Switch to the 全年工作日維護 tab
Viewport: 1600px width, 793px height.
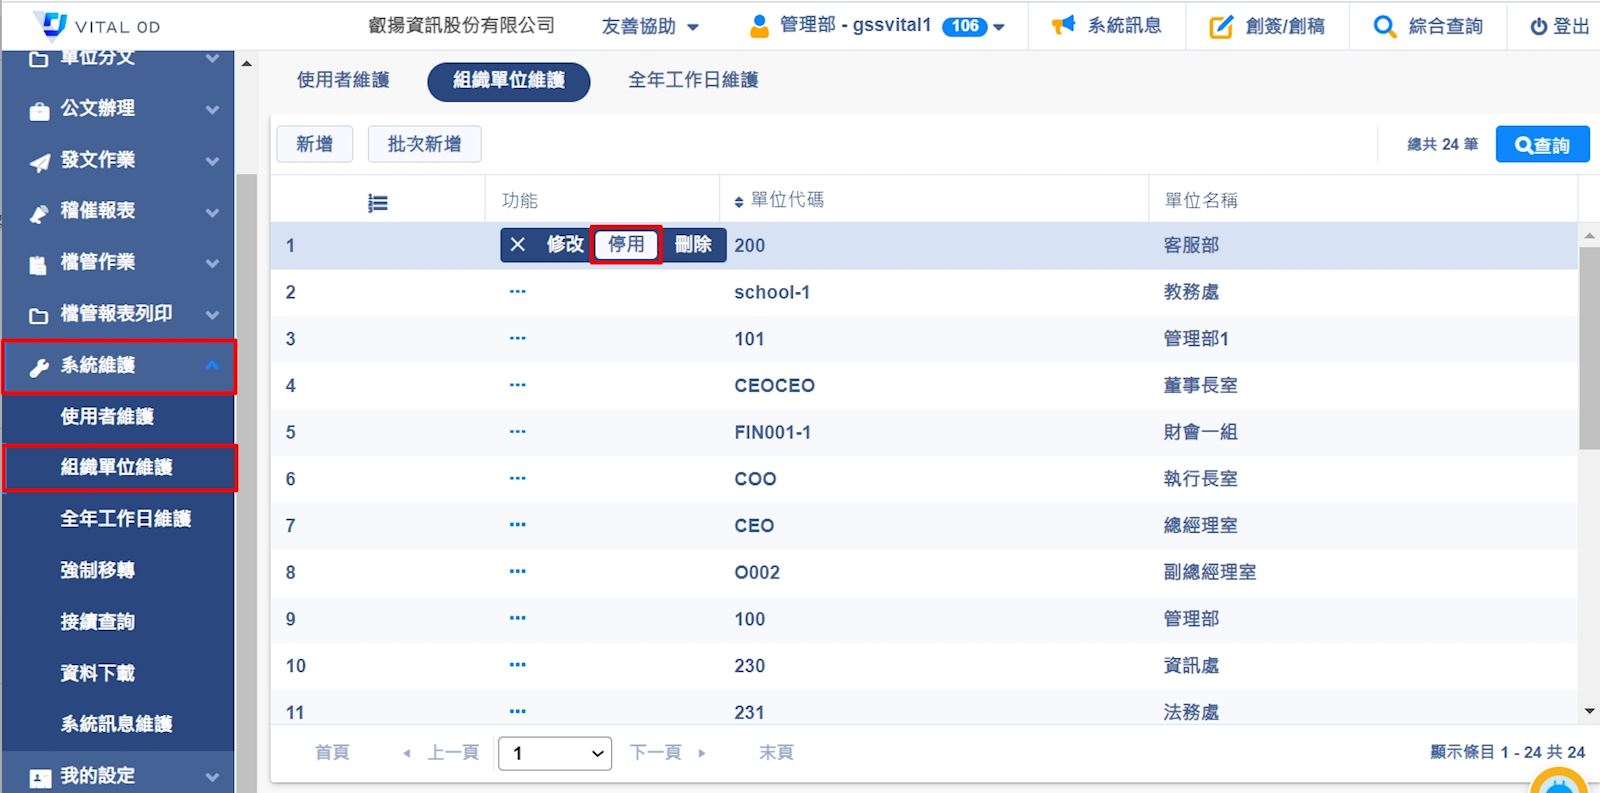pos(693,80)
